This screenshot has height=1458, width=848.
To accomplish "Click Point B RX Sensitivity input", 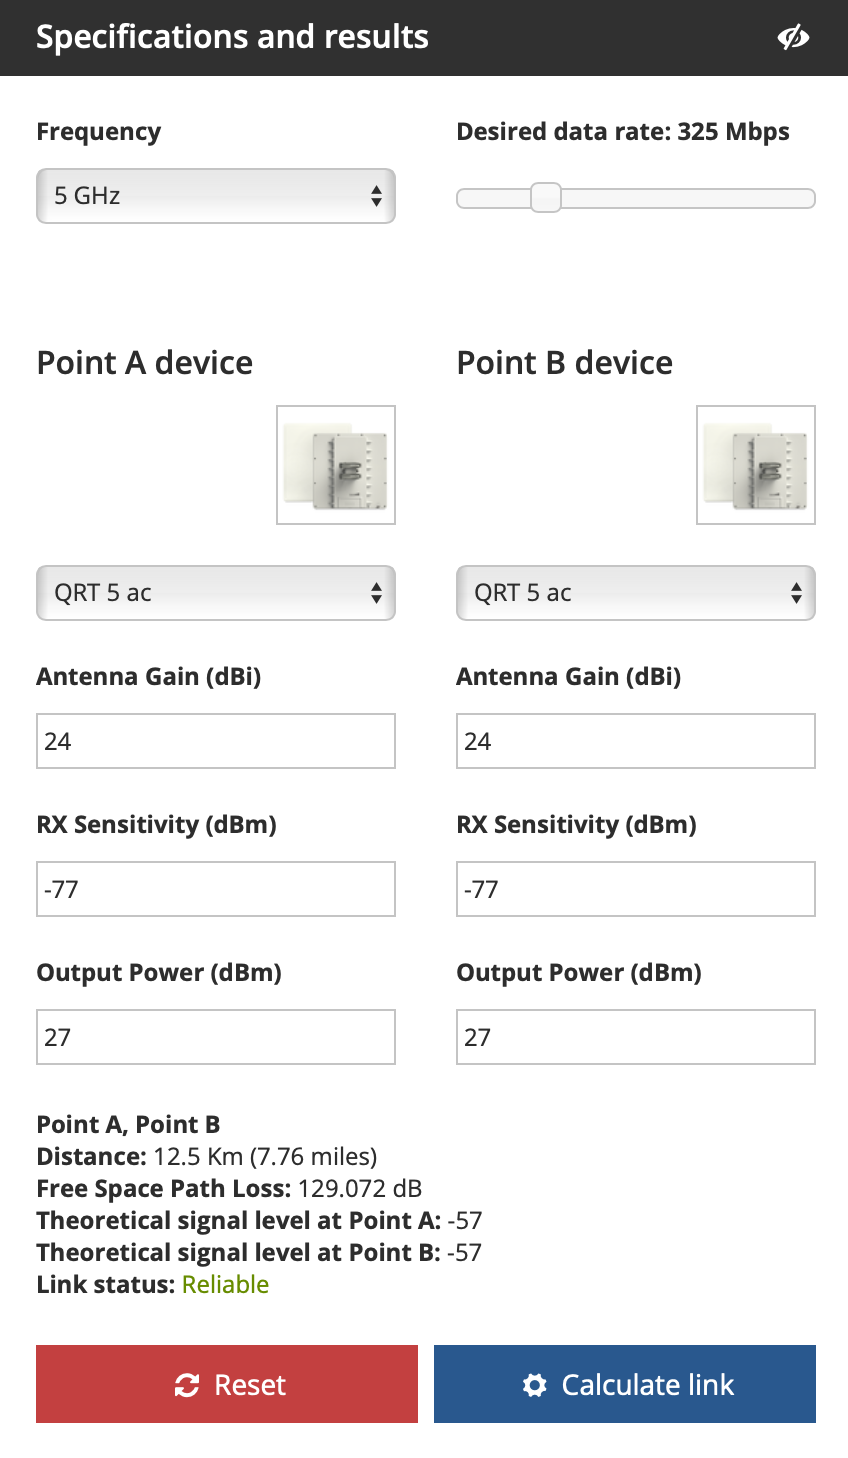I will pos(636,889).
